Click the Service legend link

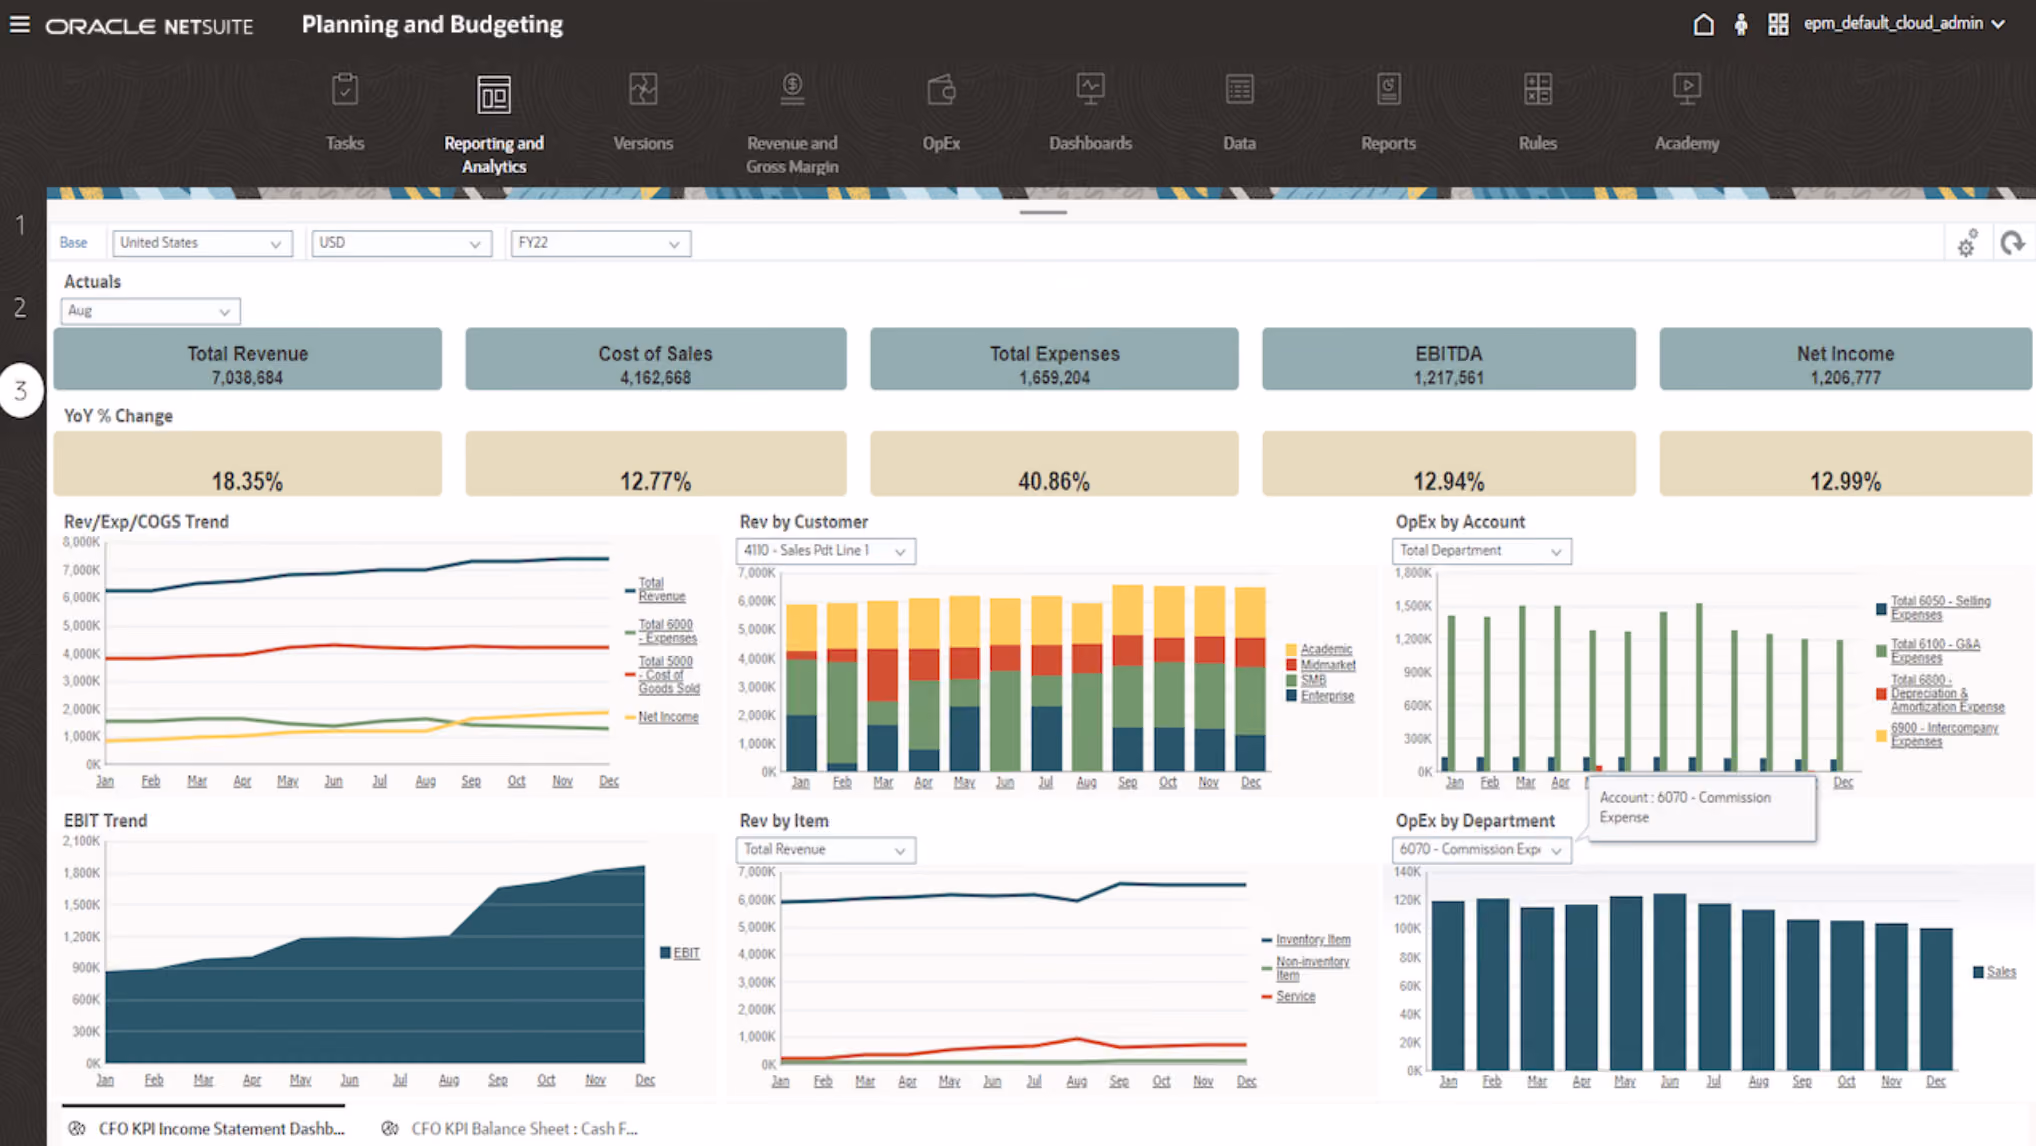(x=1295, y=997)
